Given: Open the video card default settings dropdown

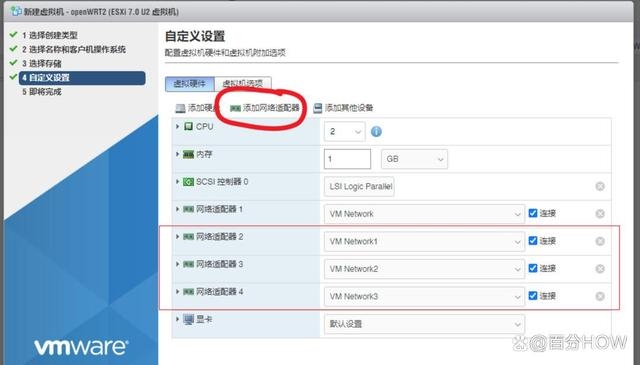Looking at the screenshot, I should coord(424,324).
